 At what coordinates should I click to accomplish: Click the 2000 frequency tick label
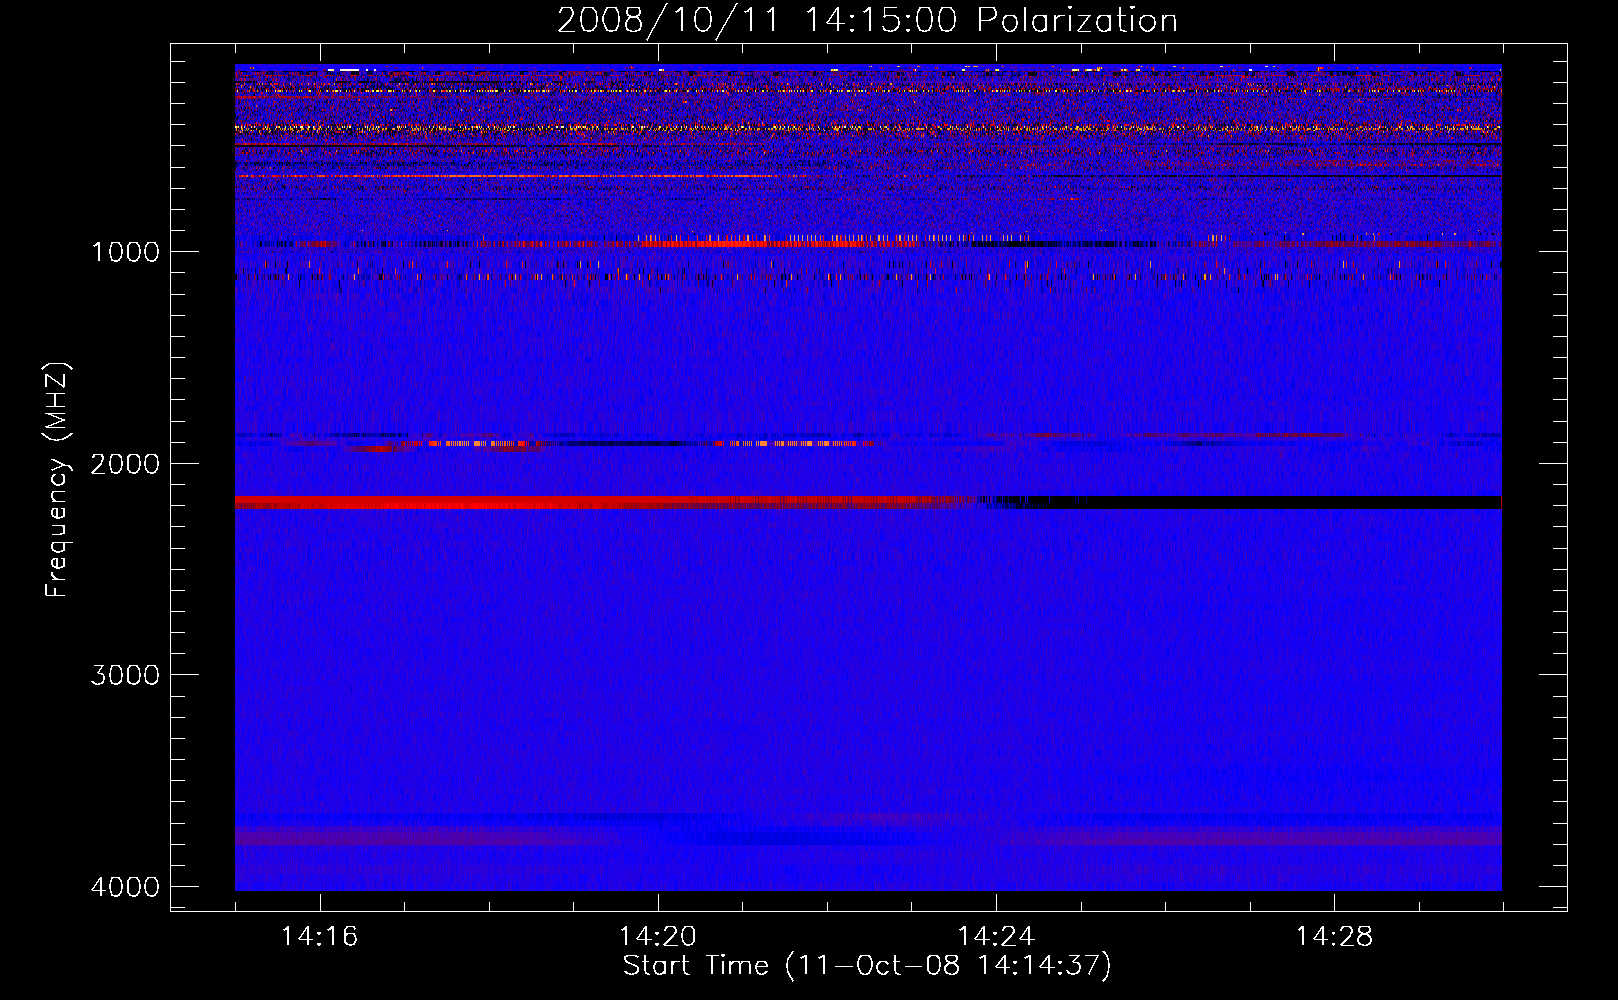point(125,463)
